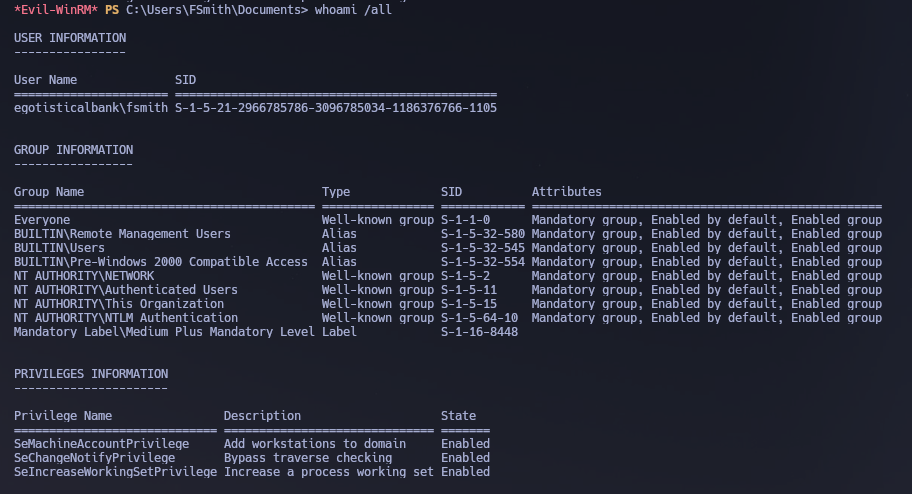
Task: Click 'Increase a process working set' description
Action: (329, 471)
